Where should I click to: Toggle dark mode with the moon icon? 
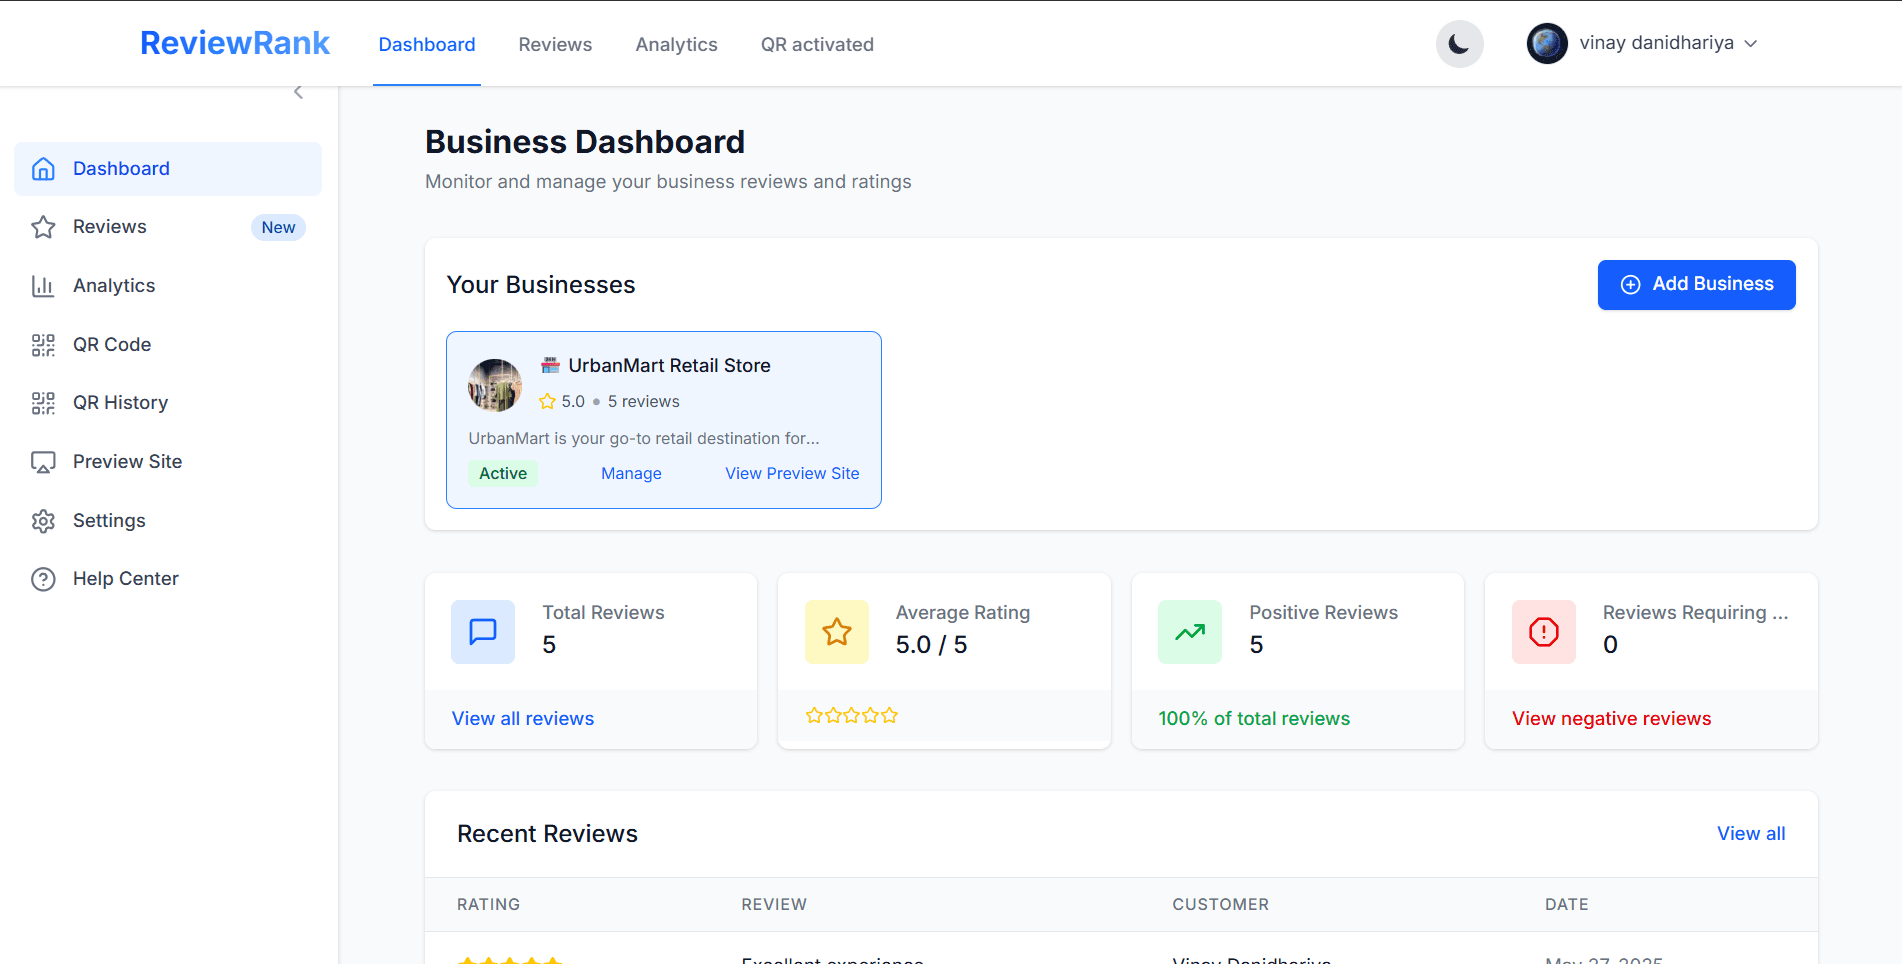(x=1459, y=43)
